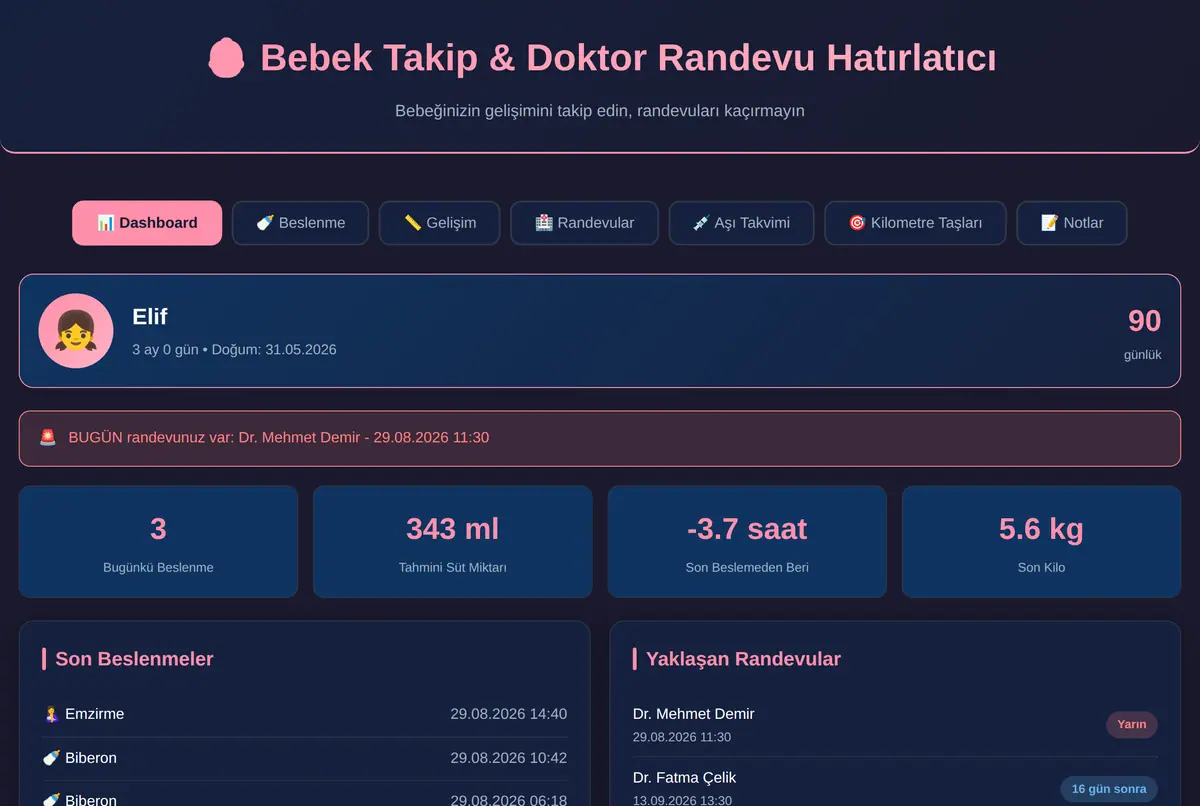Screen dimensions: 1200x806
Task: Open the Aşı Takvimi tab
Action: (x=741, y=223)
